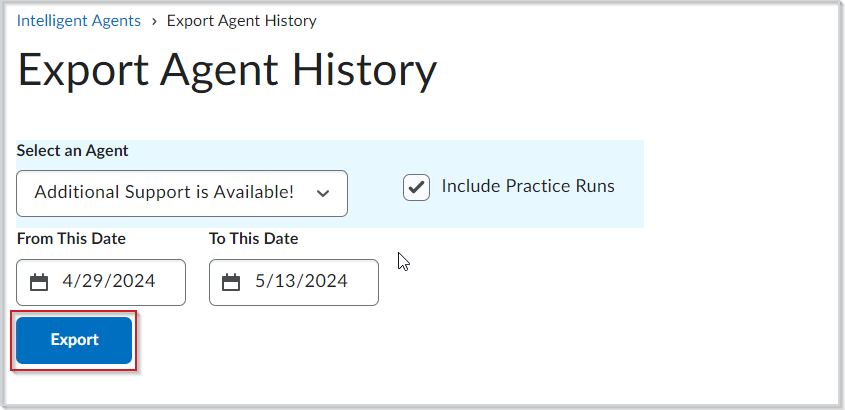845x410 pixels.
Task: Click the checkmark in Include Practice Runs
Action: tap(417, 187)
